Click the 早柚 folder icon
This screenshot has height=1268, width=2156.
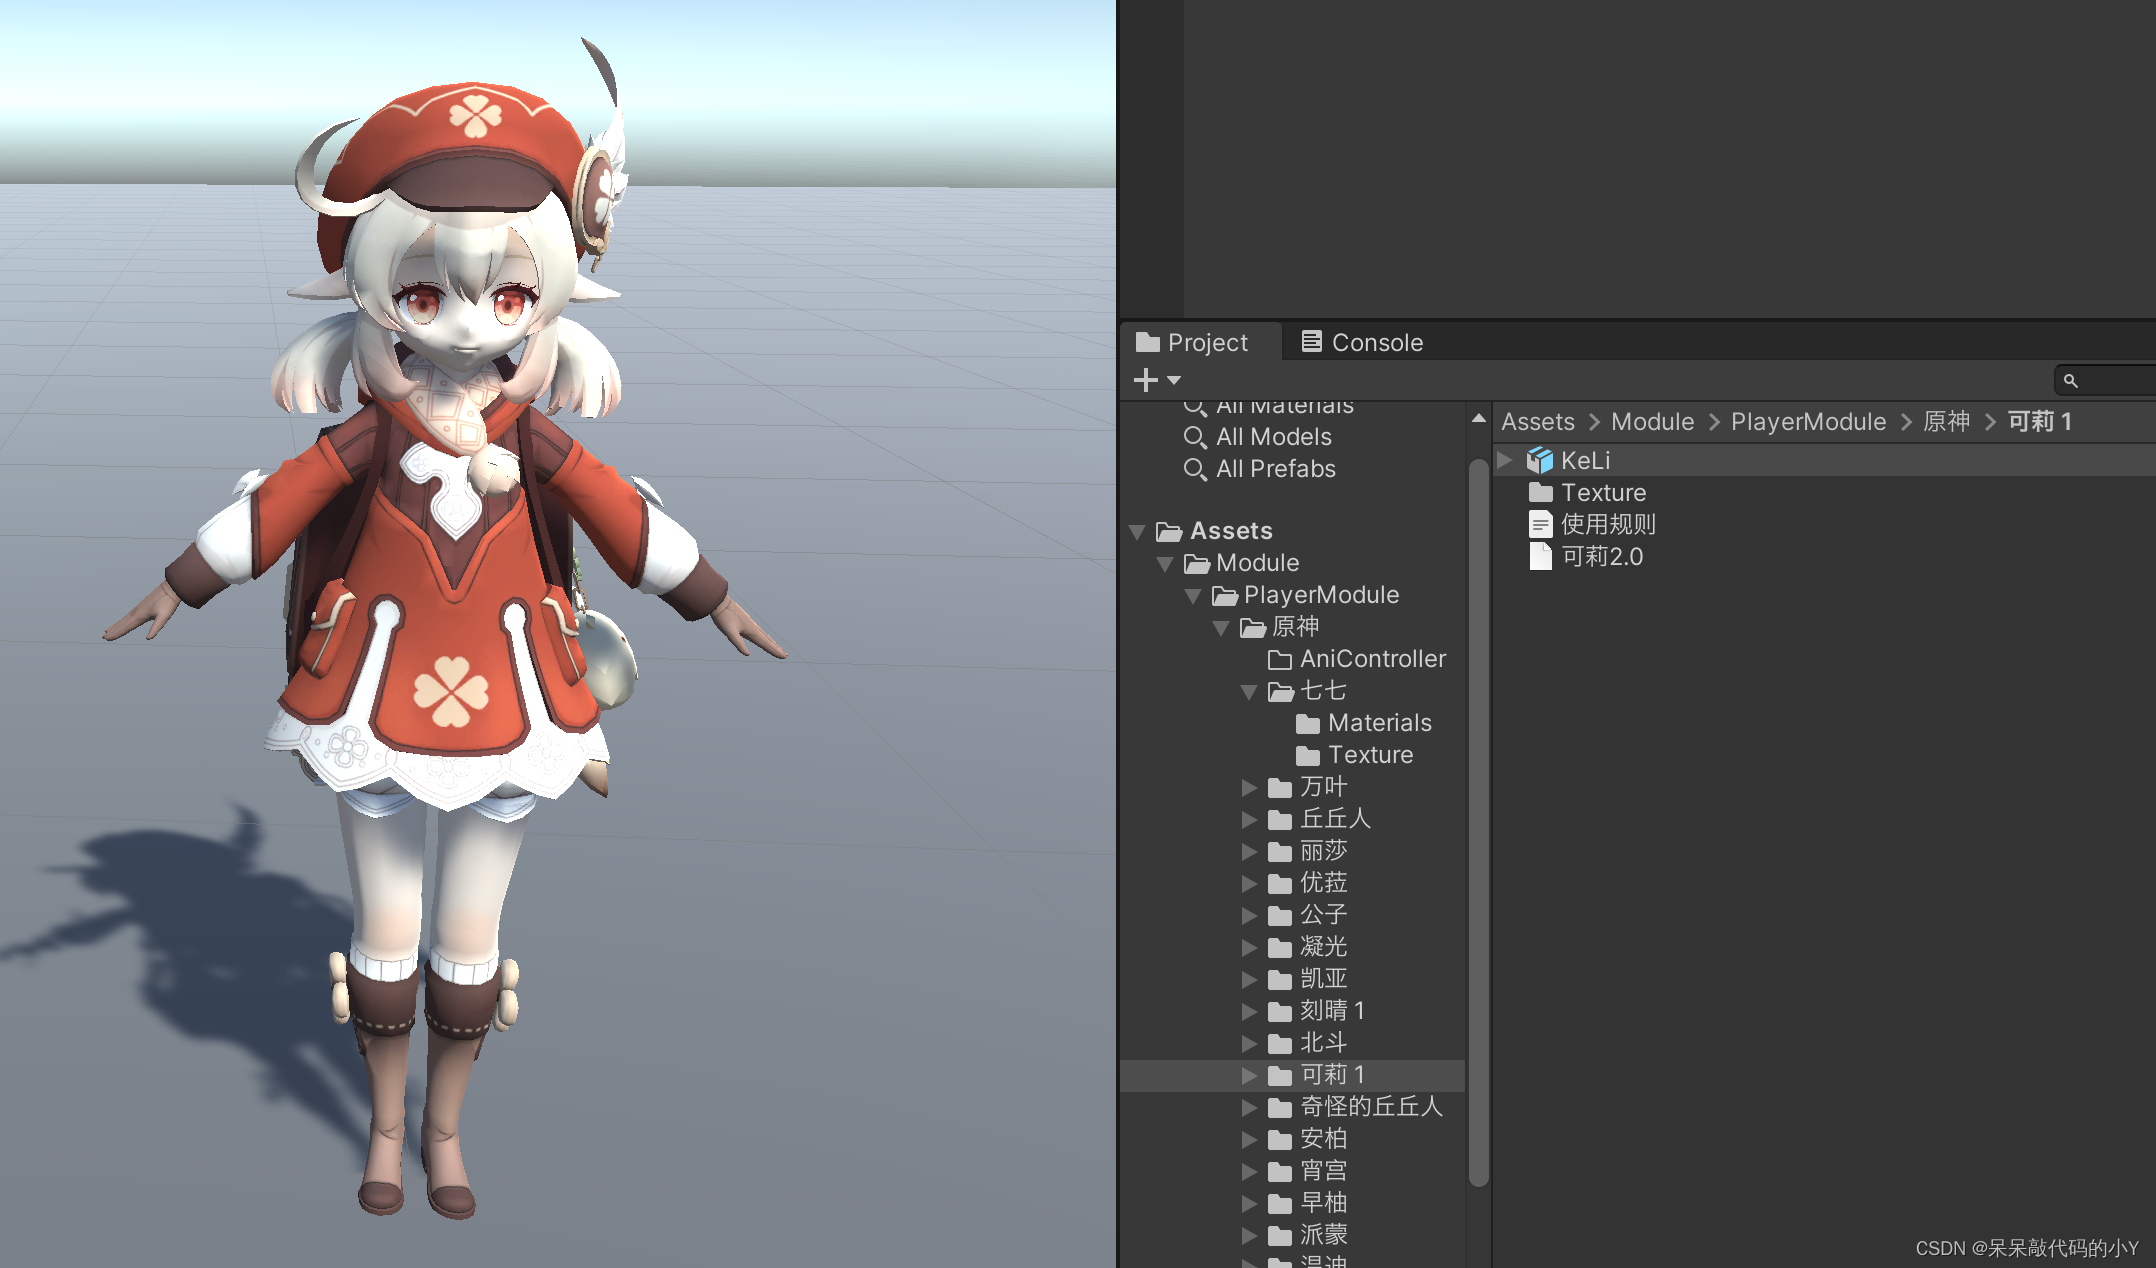click(1280, 1203)
